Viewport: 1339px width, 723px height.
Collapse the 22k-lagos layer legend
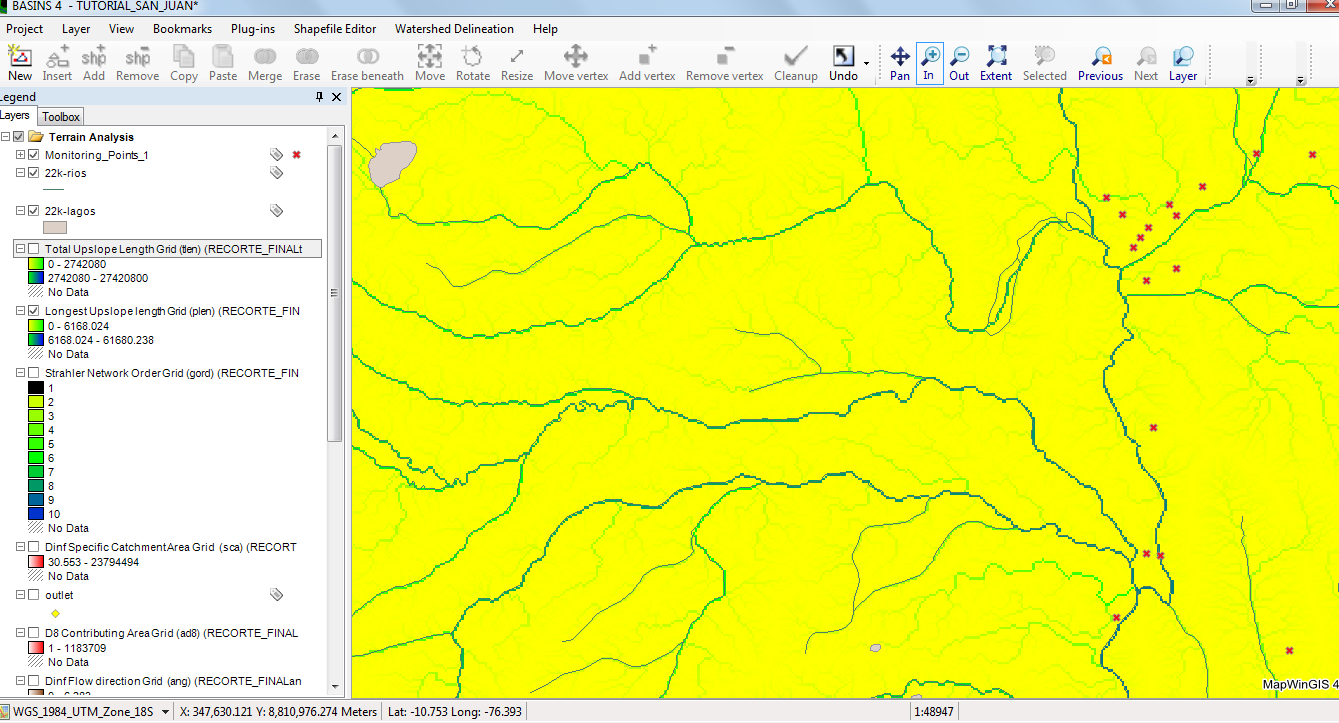coord(21,211)
